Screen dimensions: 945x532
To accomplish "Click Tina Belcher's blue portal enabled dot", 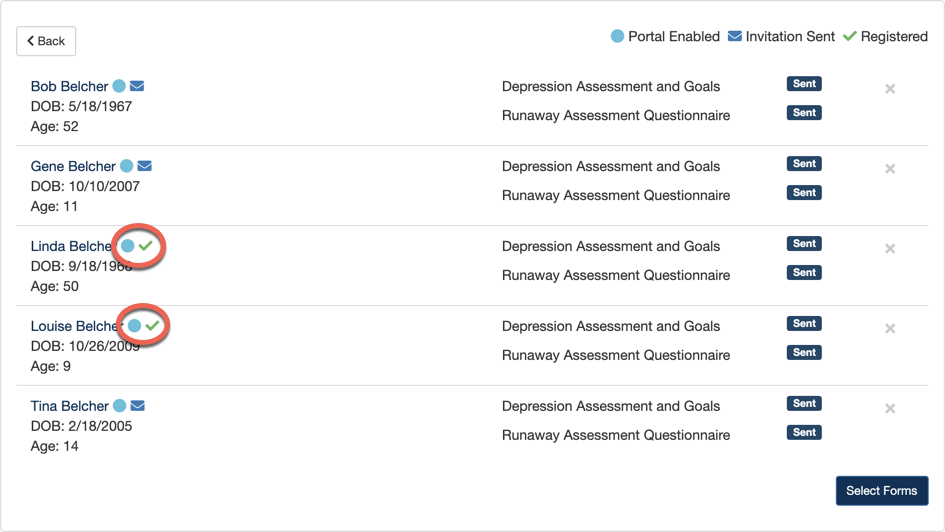I will tap(120, 406).
